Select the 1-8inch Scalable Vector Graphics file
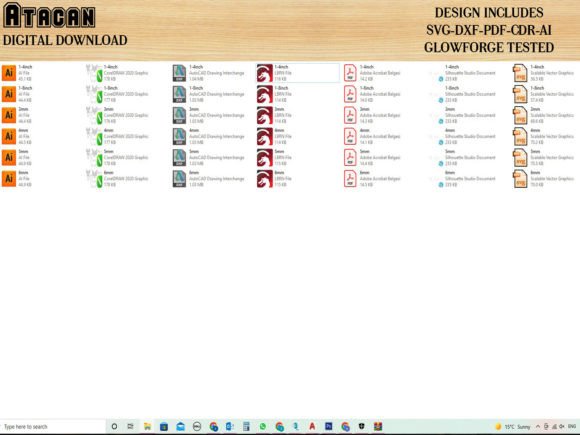The height and width of the screenshot is (435, 580). pos(543,94)
